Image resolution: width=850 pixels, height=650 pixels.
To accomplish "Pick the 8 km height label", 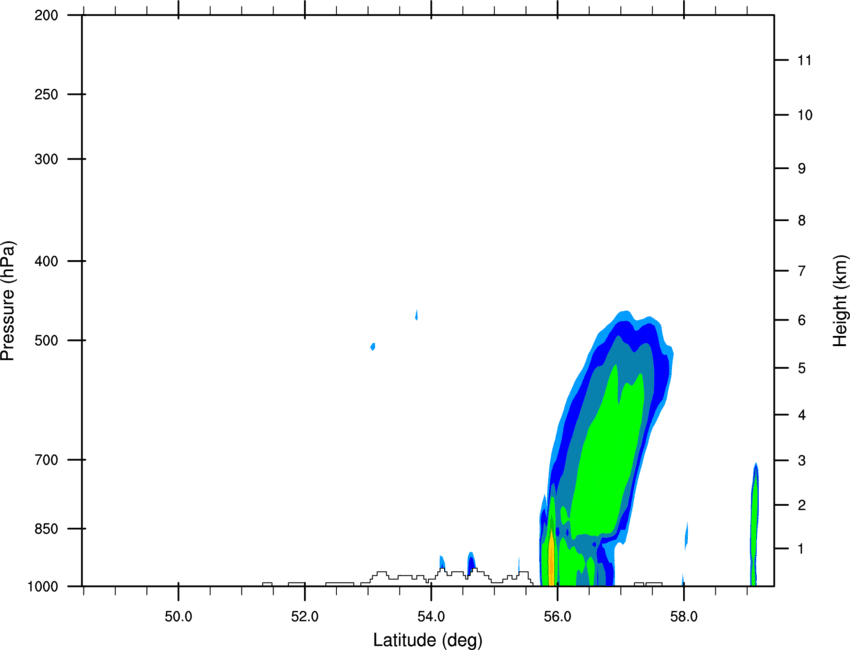I will point(802,221).
